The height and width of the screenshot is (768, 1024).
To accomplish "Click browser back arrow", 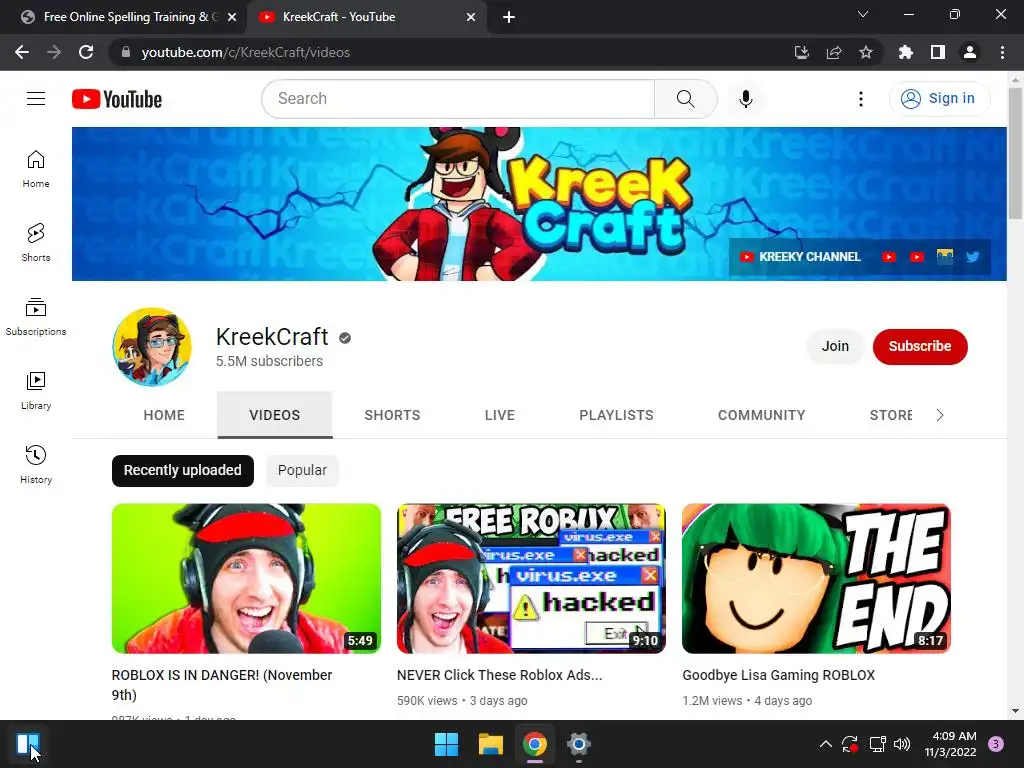I will (x=22, y=52).
